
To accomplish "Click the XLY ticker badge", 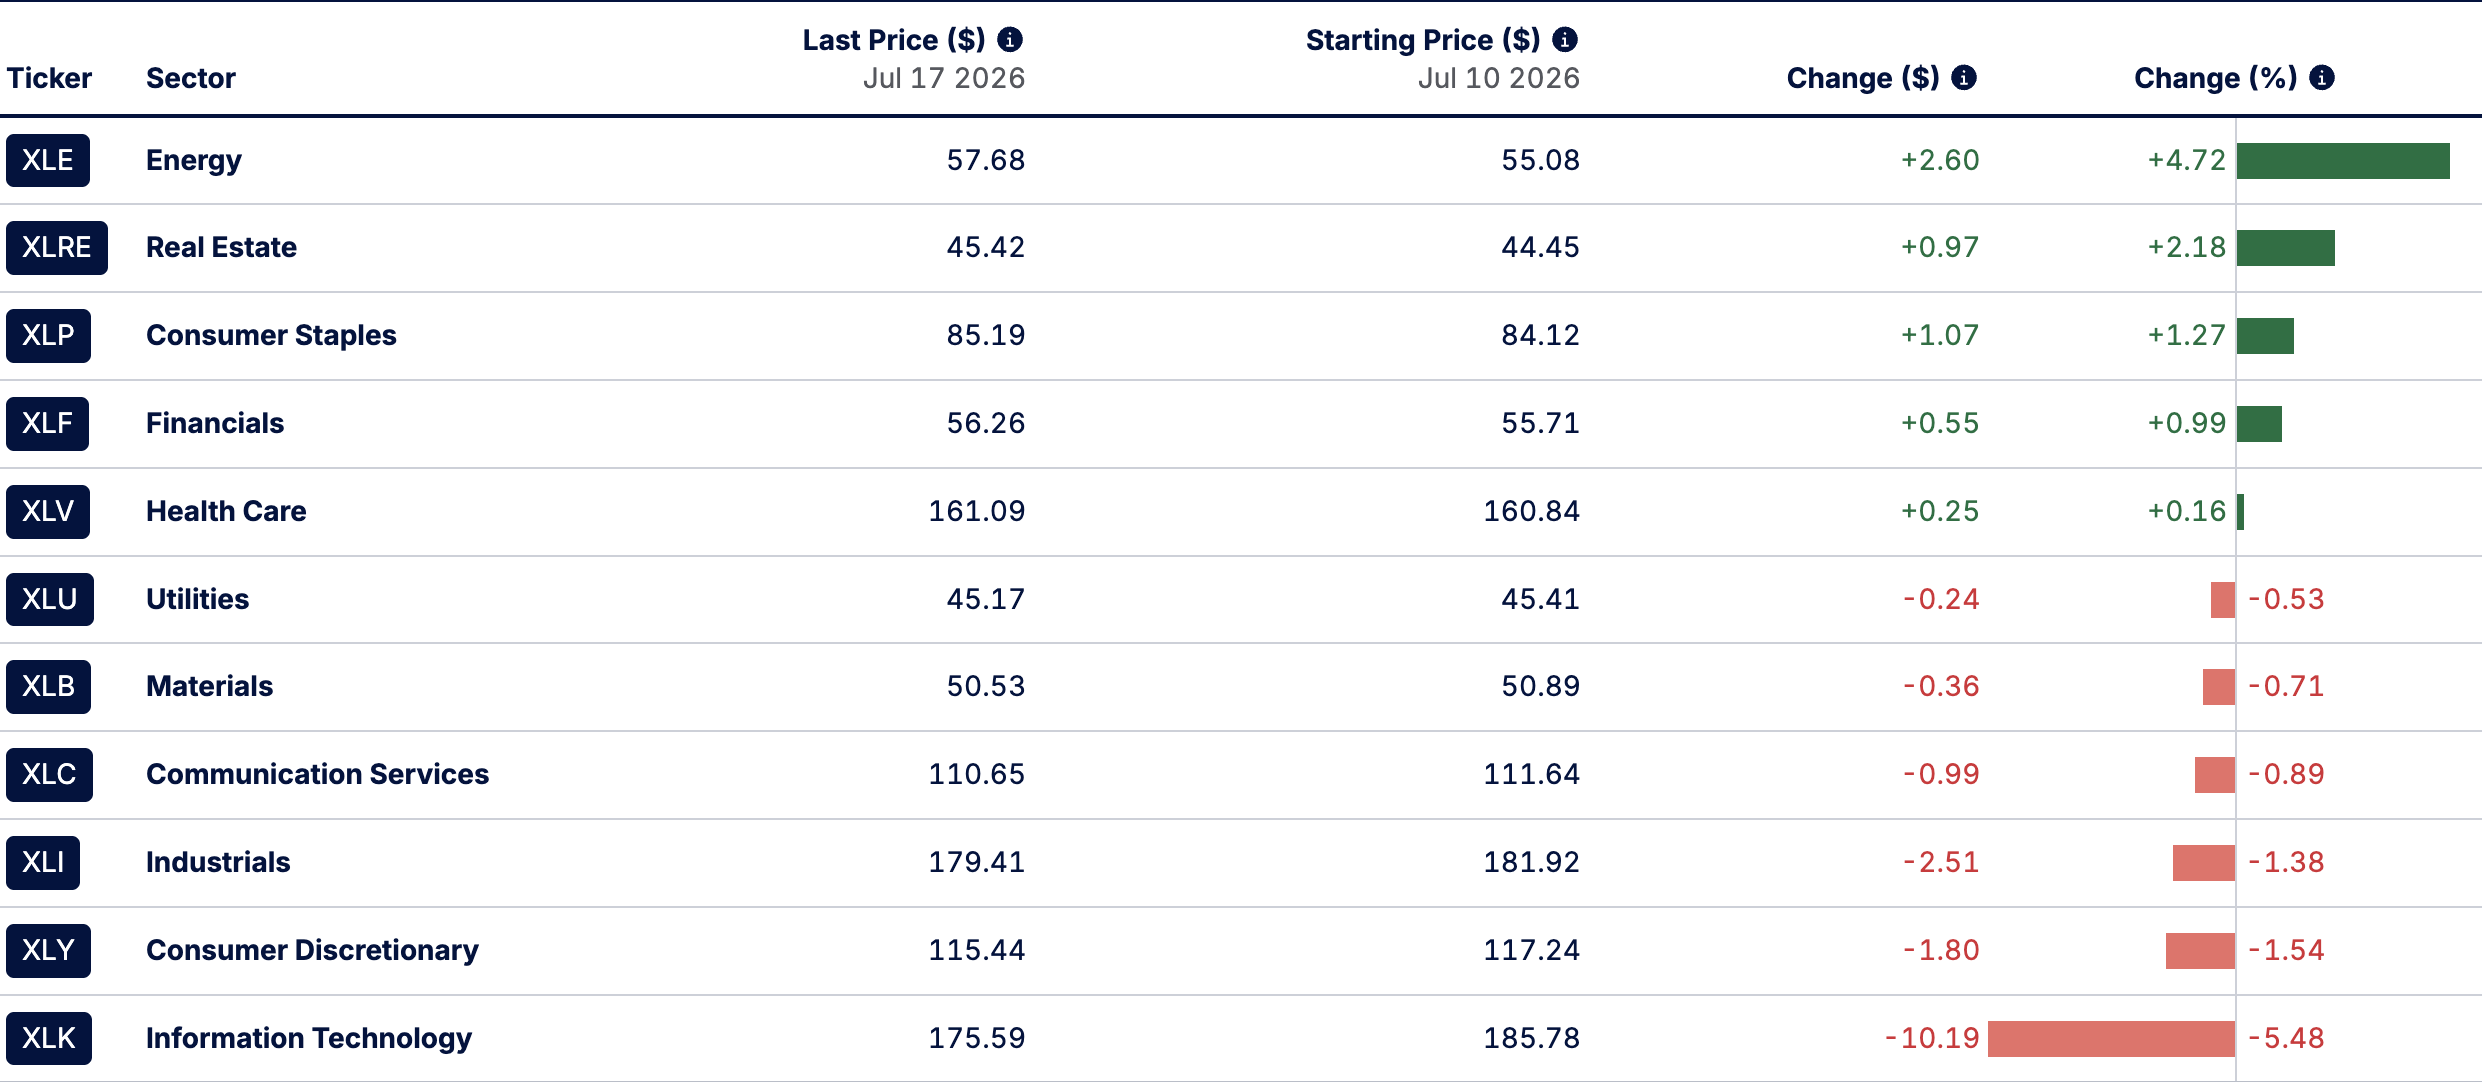I will pyautogui.click(x=48, y=950).
